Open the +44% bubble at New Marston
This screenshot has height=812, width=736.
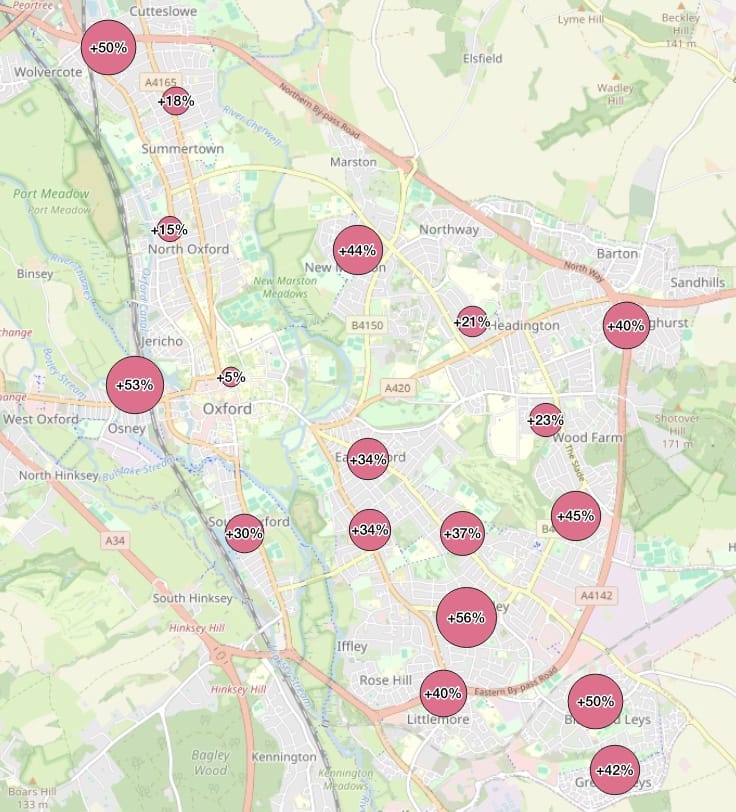point(357,251)
